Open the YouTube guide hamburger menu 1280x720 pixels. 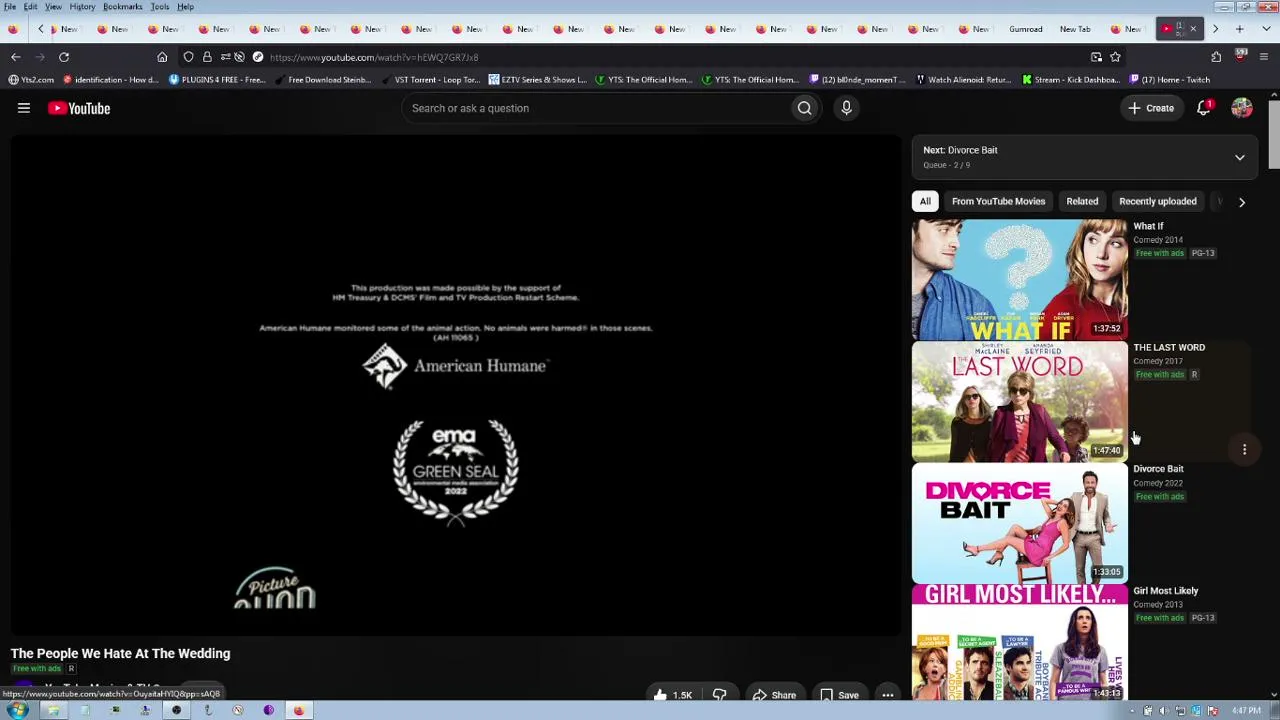[24, 108]
